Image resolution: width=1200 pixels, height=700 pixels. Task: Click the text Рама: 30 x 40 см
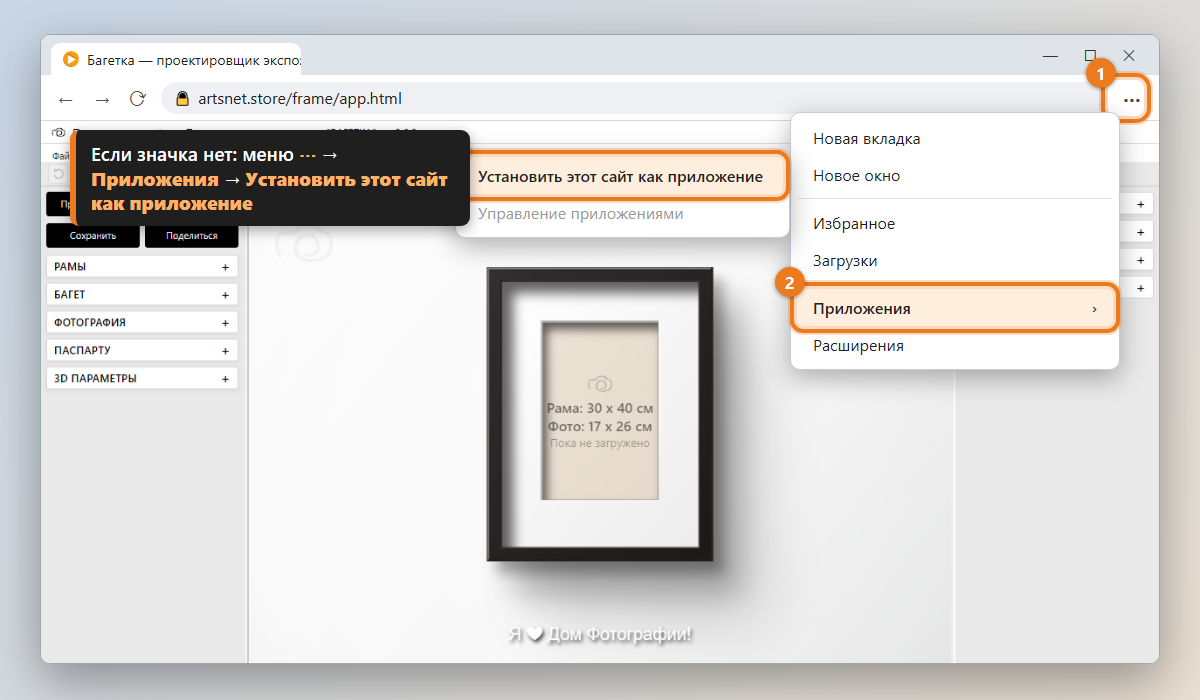pyautogui.click(x=600, y=409)
